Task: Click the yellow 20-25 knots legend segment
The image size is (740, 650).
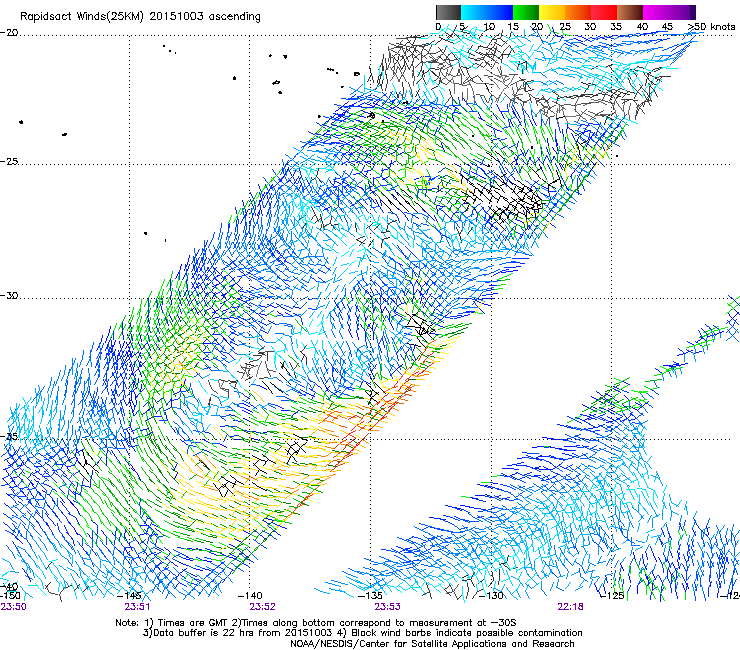Action: 552,12
